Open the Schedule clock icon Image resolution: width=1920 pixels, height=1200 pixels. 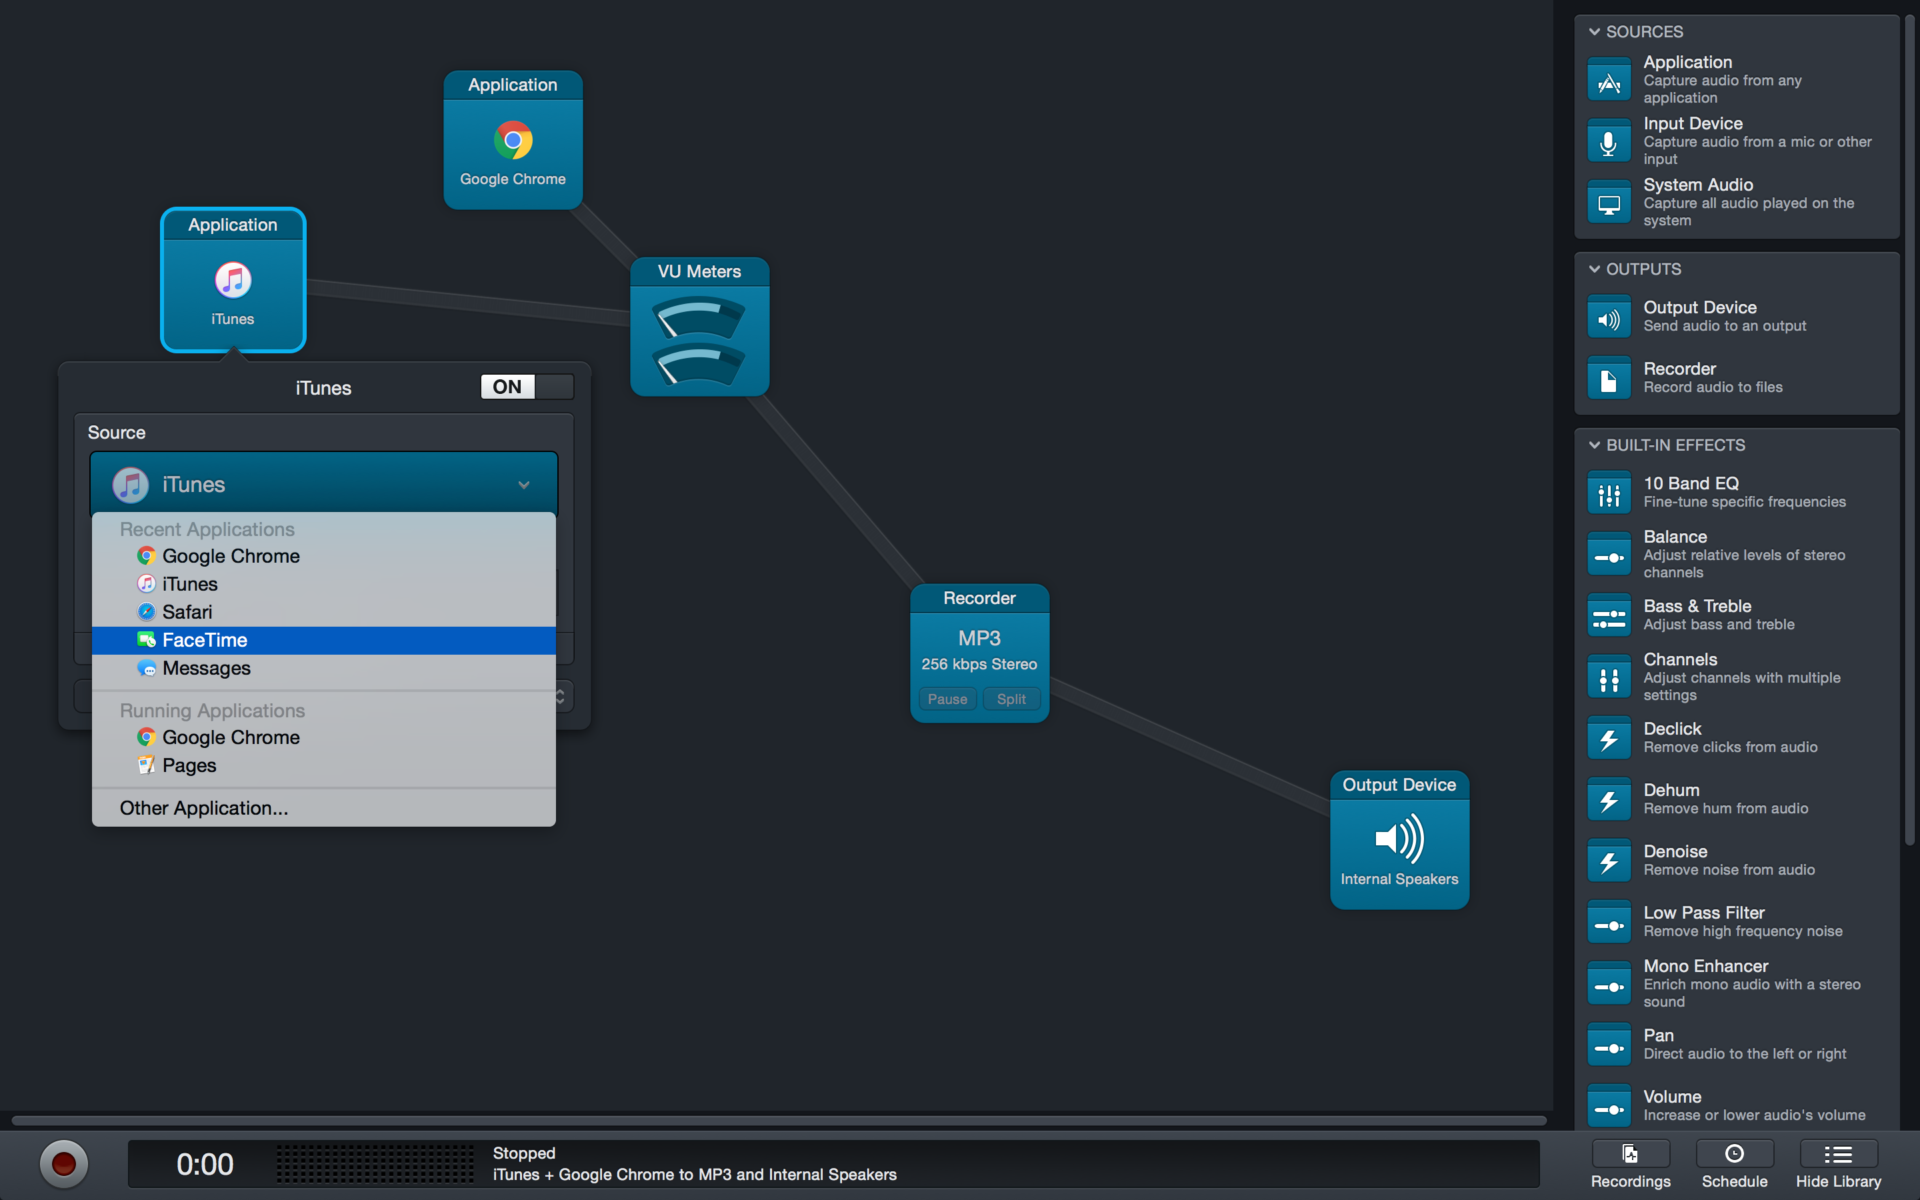click(x=1734, y=1154)
